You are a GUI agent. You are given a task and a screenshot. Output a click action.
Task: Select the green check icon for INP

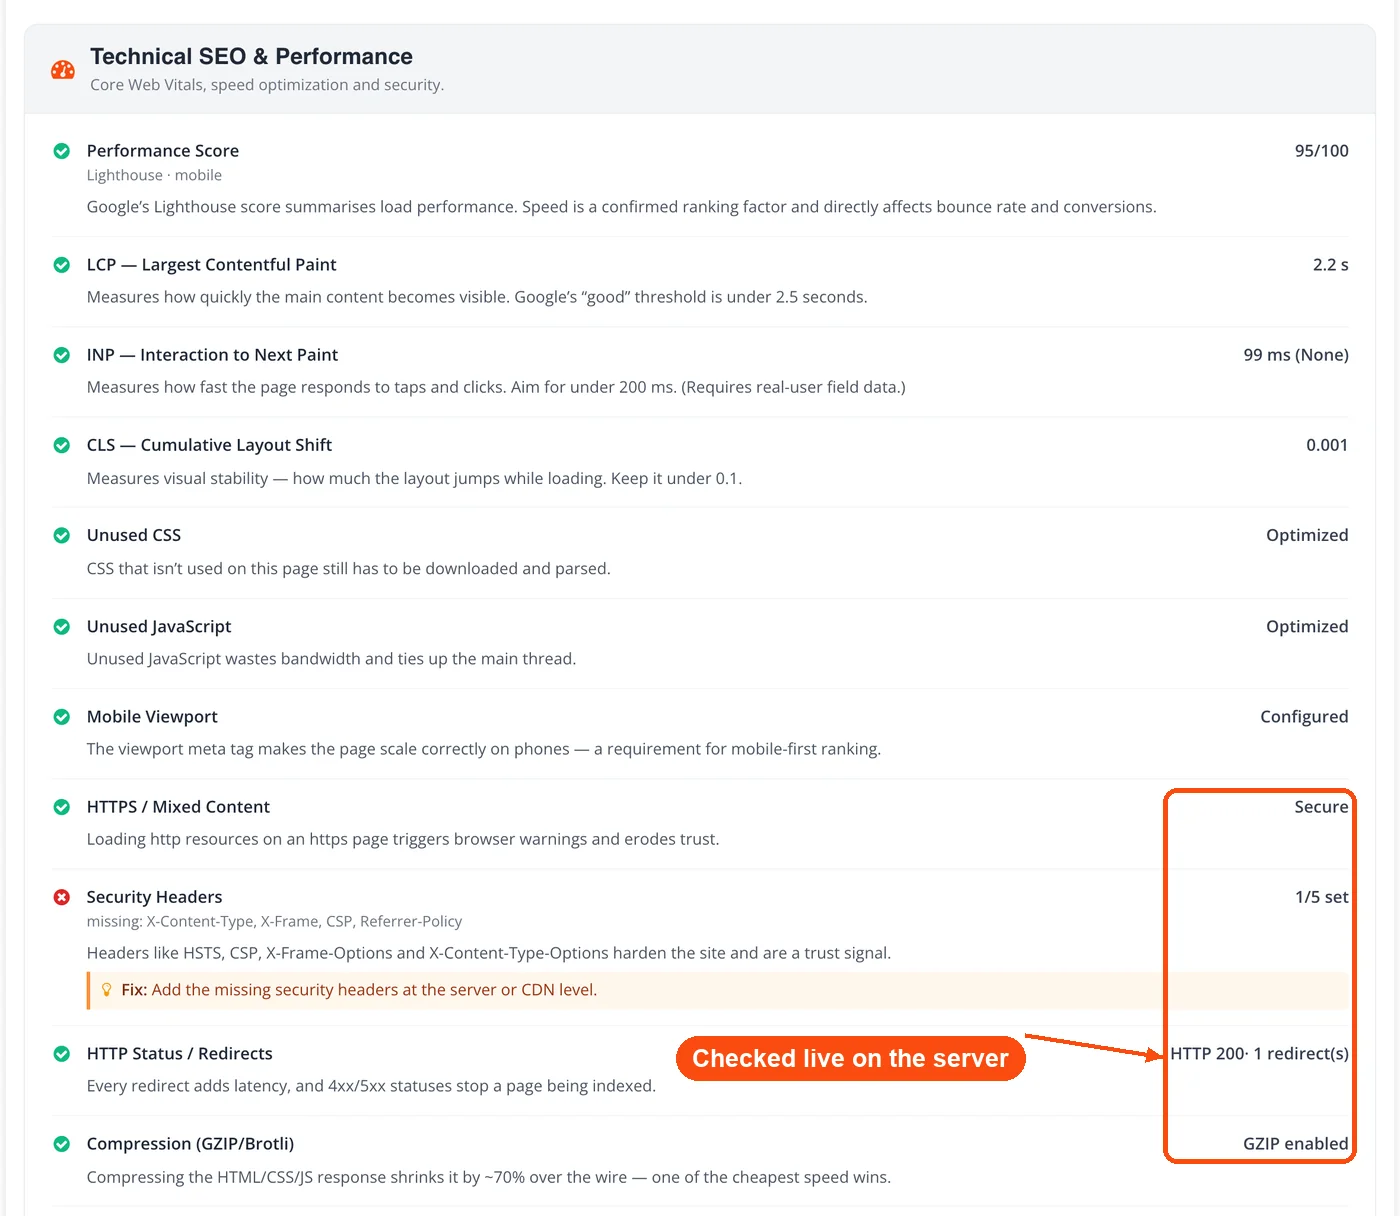(62, 355)
